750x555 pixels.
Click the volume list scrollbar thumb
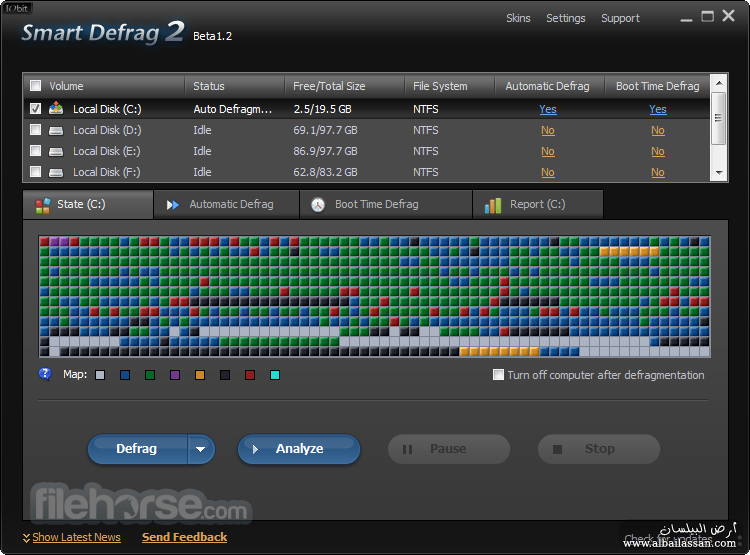(x=718, y=118)
